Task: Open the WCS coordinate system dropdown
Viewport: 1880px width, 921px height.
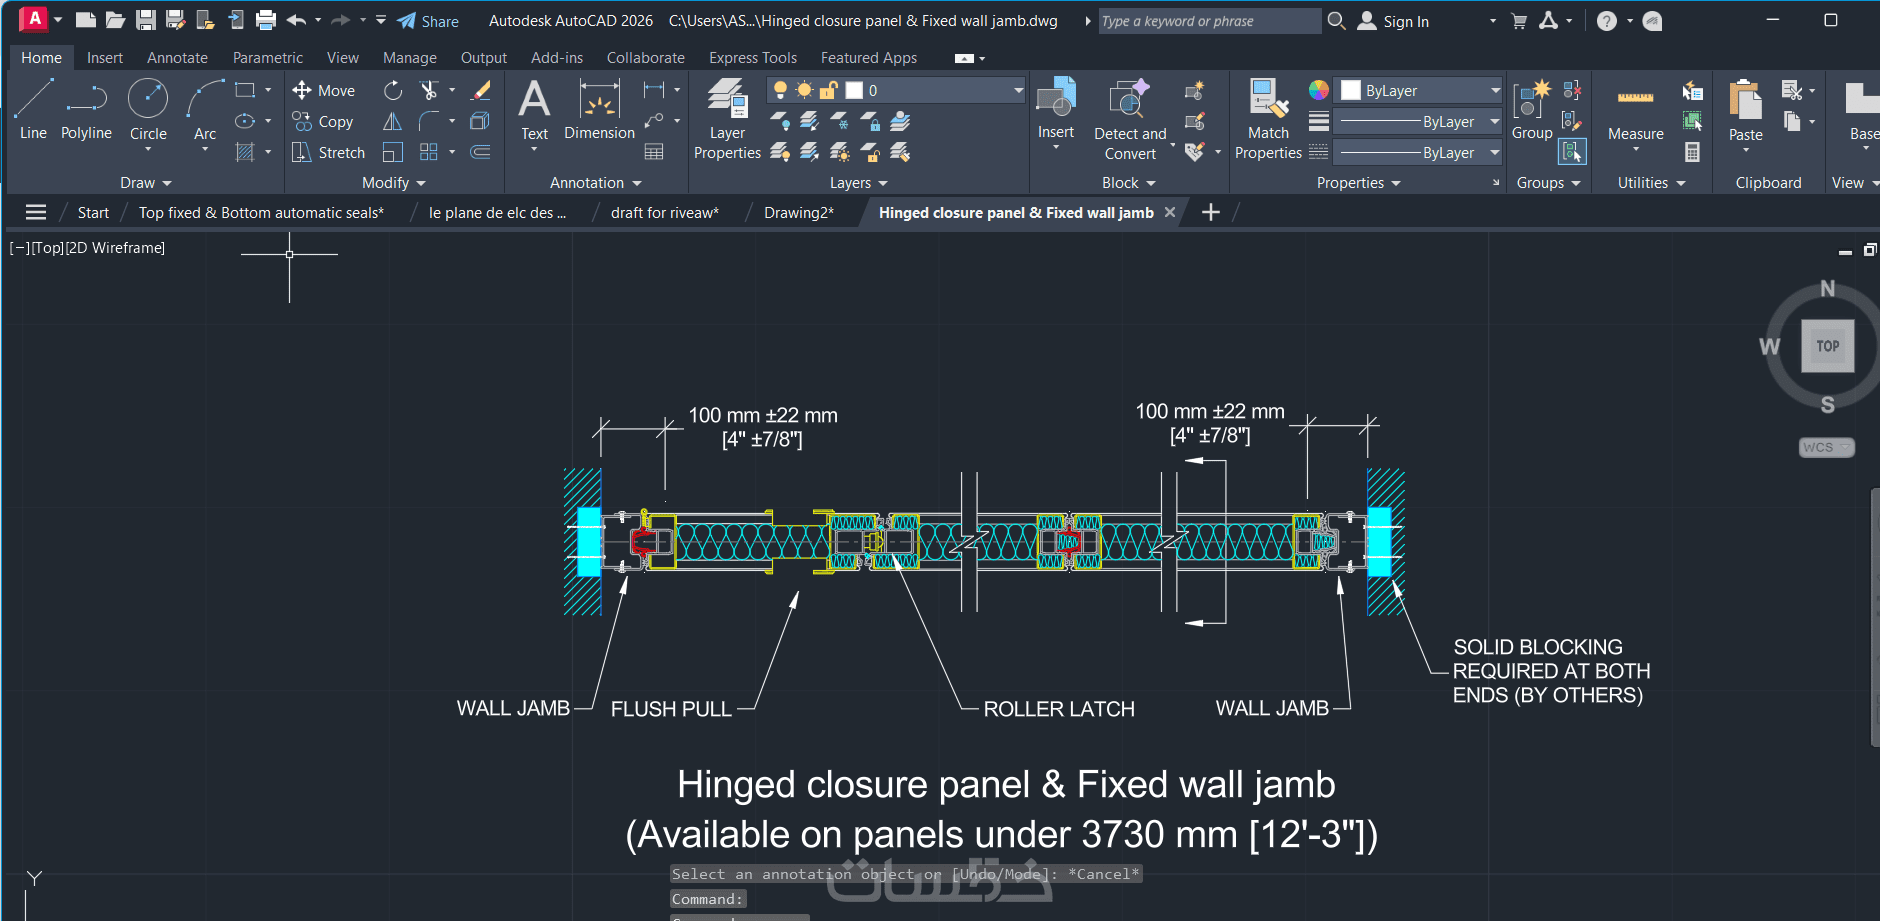Action: pos(1826,447)
